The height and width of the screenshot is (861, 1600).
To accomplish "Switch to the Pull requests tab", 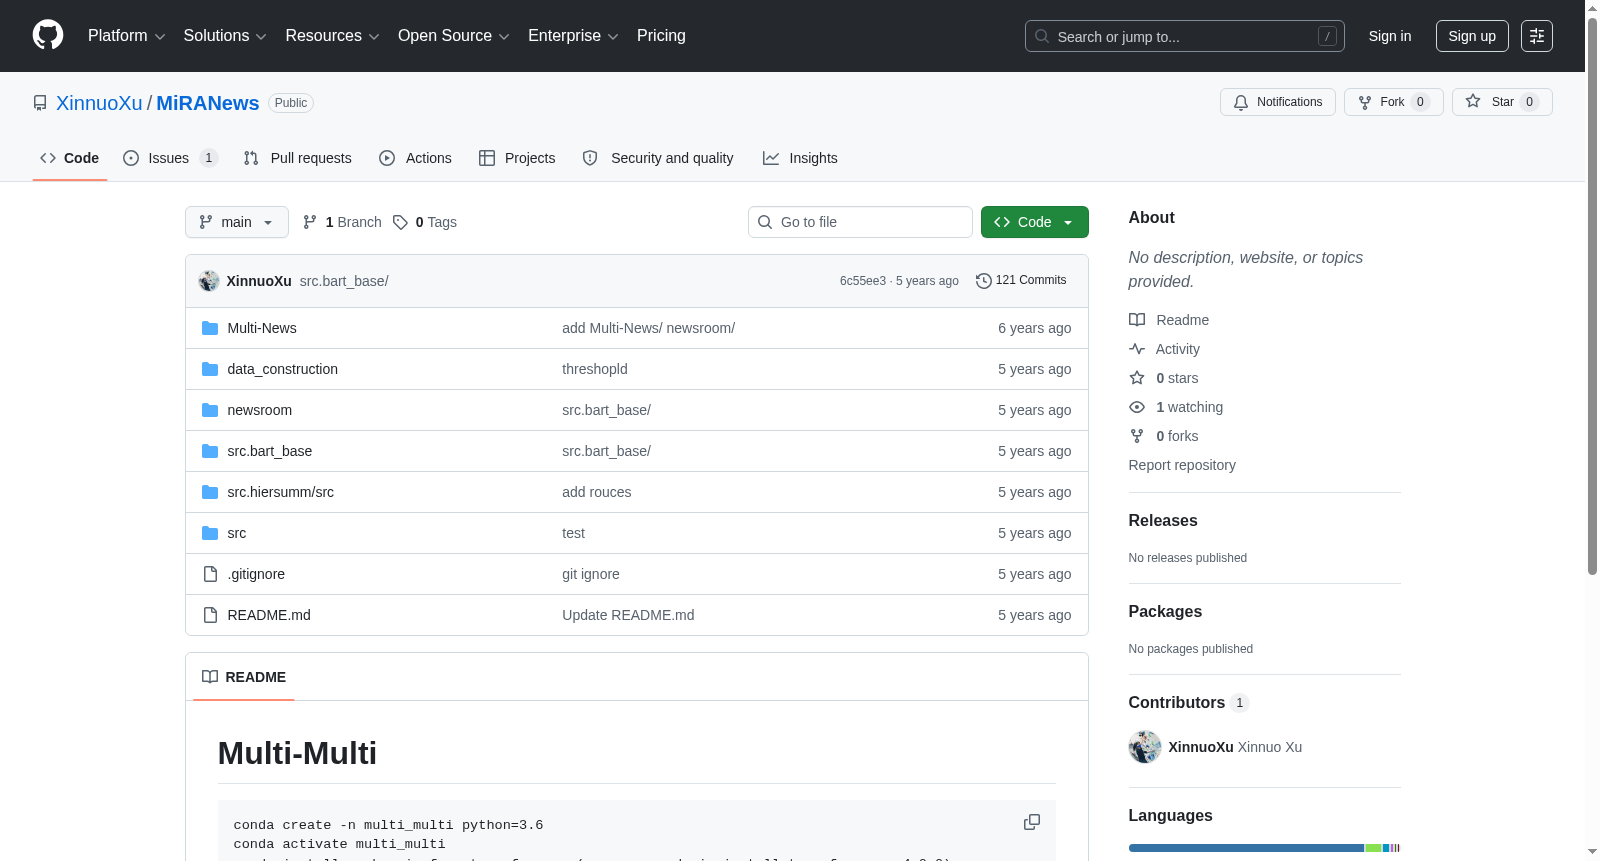I will coord(297,158).
